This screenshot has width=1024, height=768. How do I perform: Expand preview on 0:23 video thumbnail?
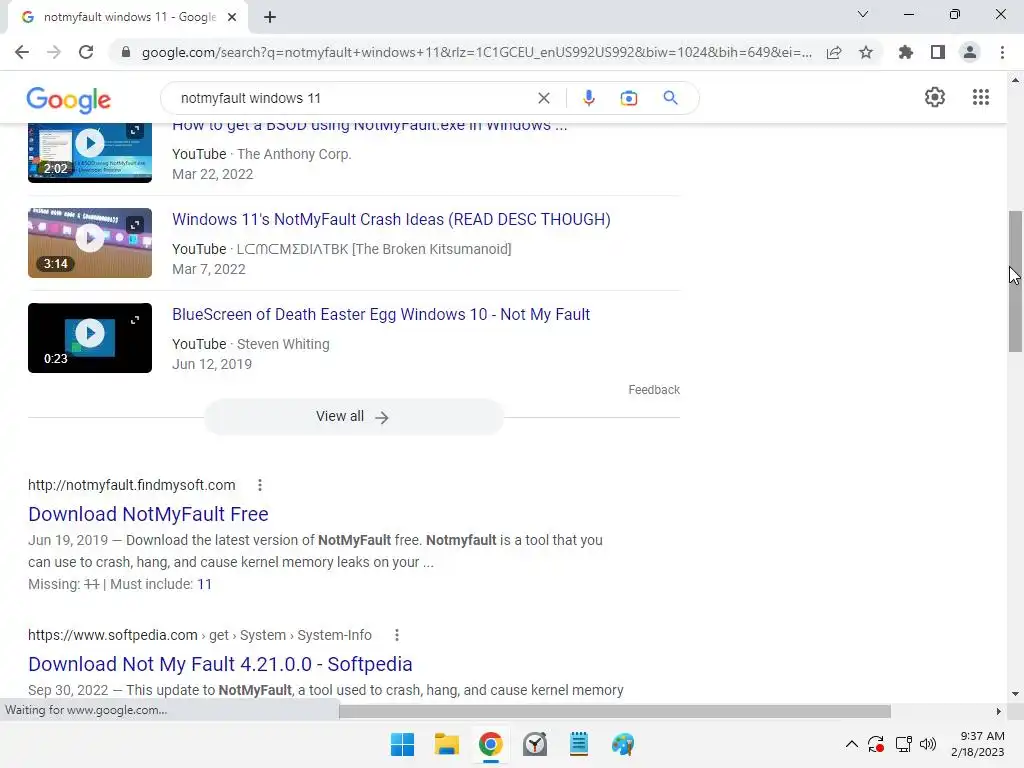(x=135, y=320)
